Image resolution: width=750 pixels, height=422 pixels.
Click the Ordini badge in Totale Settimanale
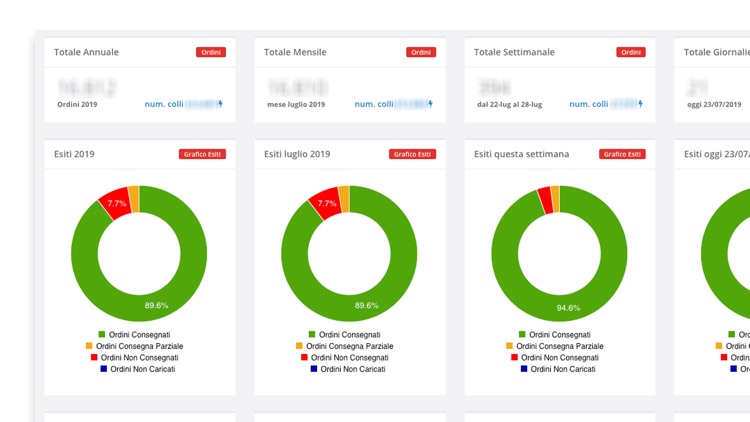point(631,52)
